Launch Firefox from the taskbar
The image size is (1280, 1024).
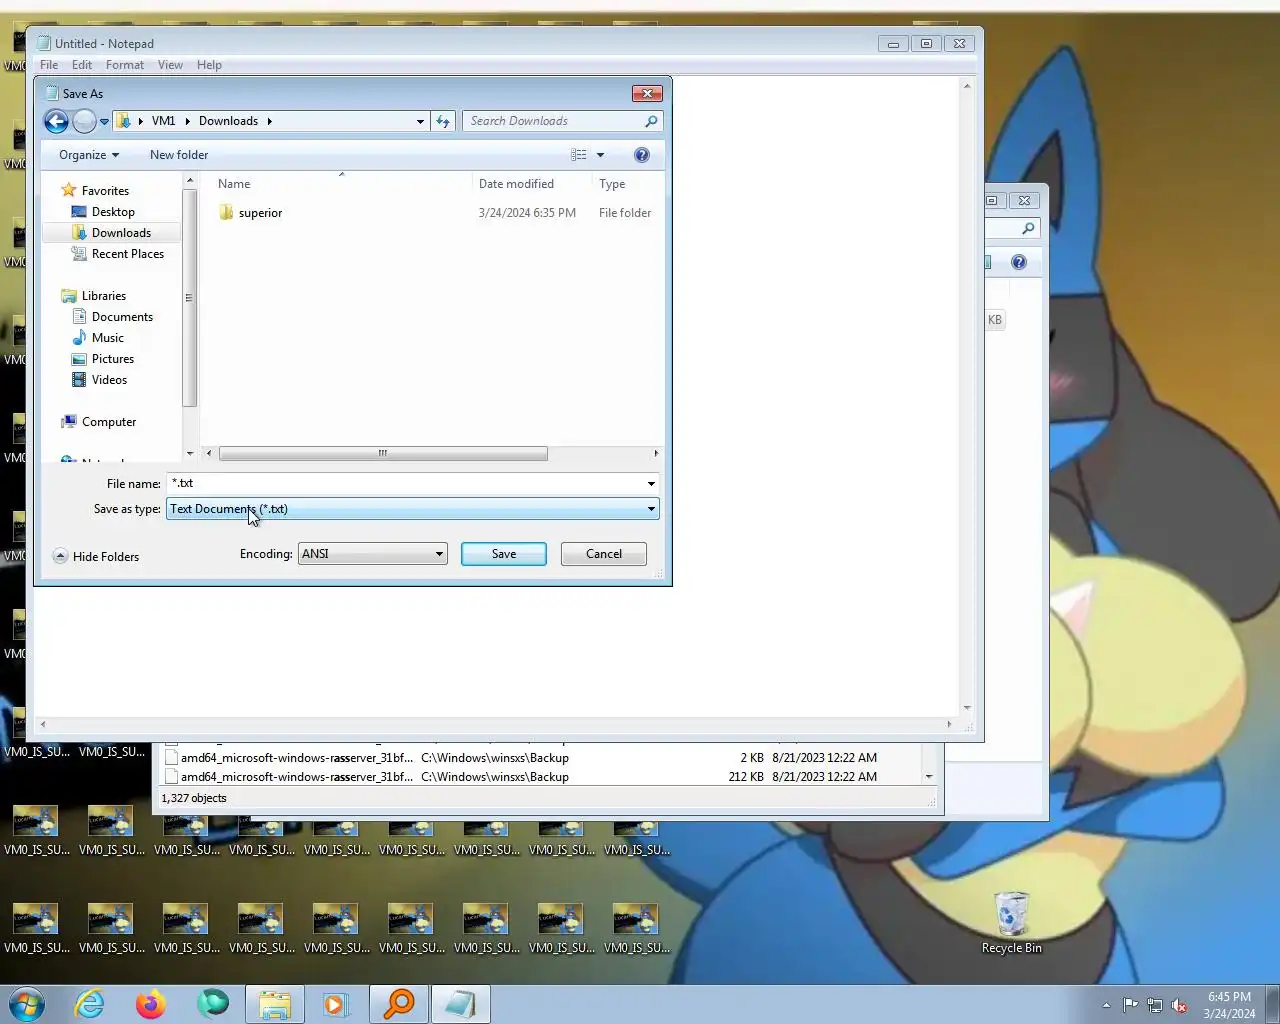click(151, 1004)
